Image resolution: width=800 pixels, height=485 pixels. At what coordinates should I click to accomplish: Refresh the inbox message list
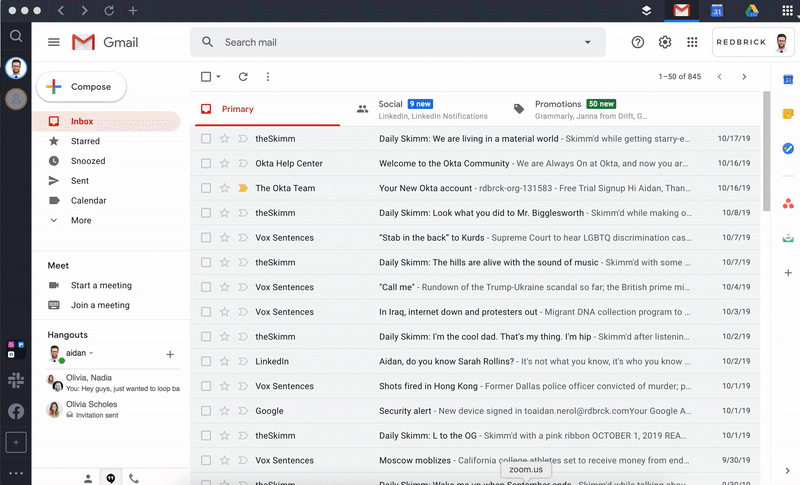click(x=243, y=76)
